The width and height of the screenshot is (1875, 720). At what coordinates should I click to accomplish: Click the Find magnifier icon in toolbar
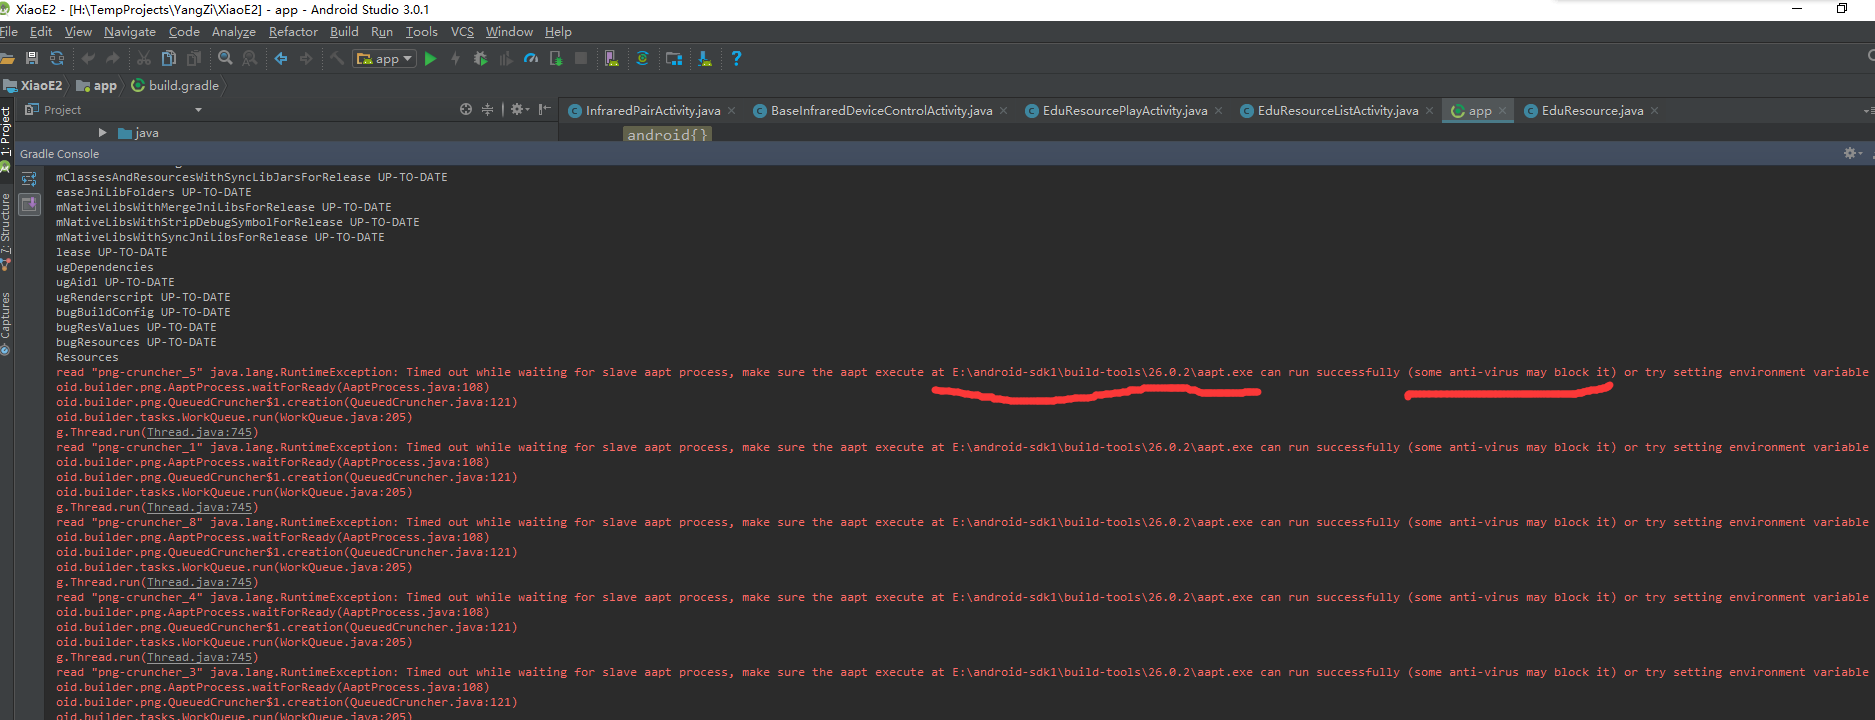225,59
